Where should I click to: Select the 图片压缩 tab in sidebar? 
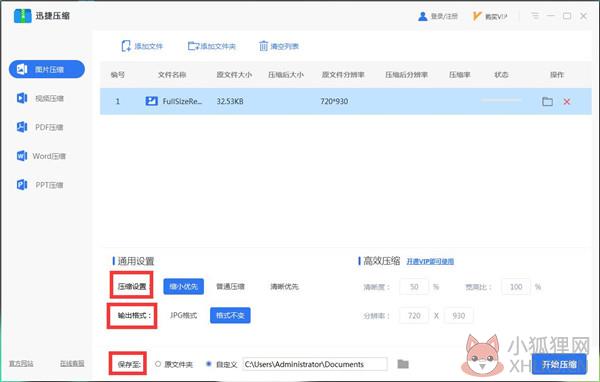pos(47,69)
